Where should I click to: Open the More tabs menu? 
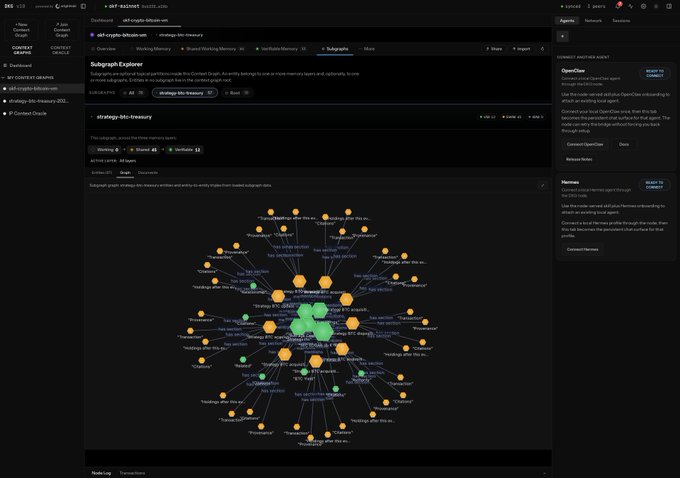[367, 49]
